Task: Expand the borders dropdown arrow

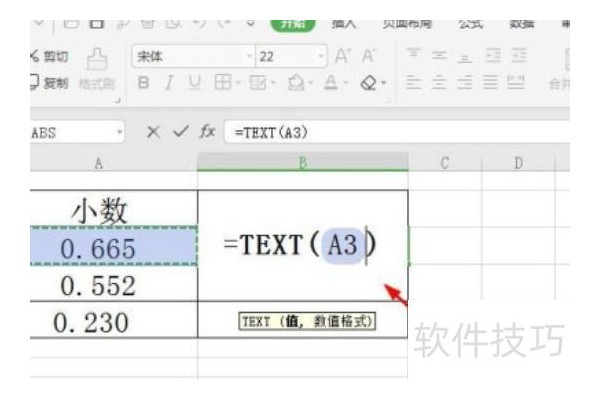Action: tap(238, 83)
